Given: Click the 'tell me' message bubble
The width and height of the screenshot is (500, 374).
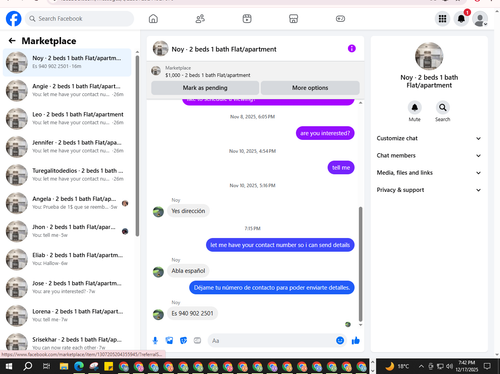Looking at the screenshot, I should point(341,168).
